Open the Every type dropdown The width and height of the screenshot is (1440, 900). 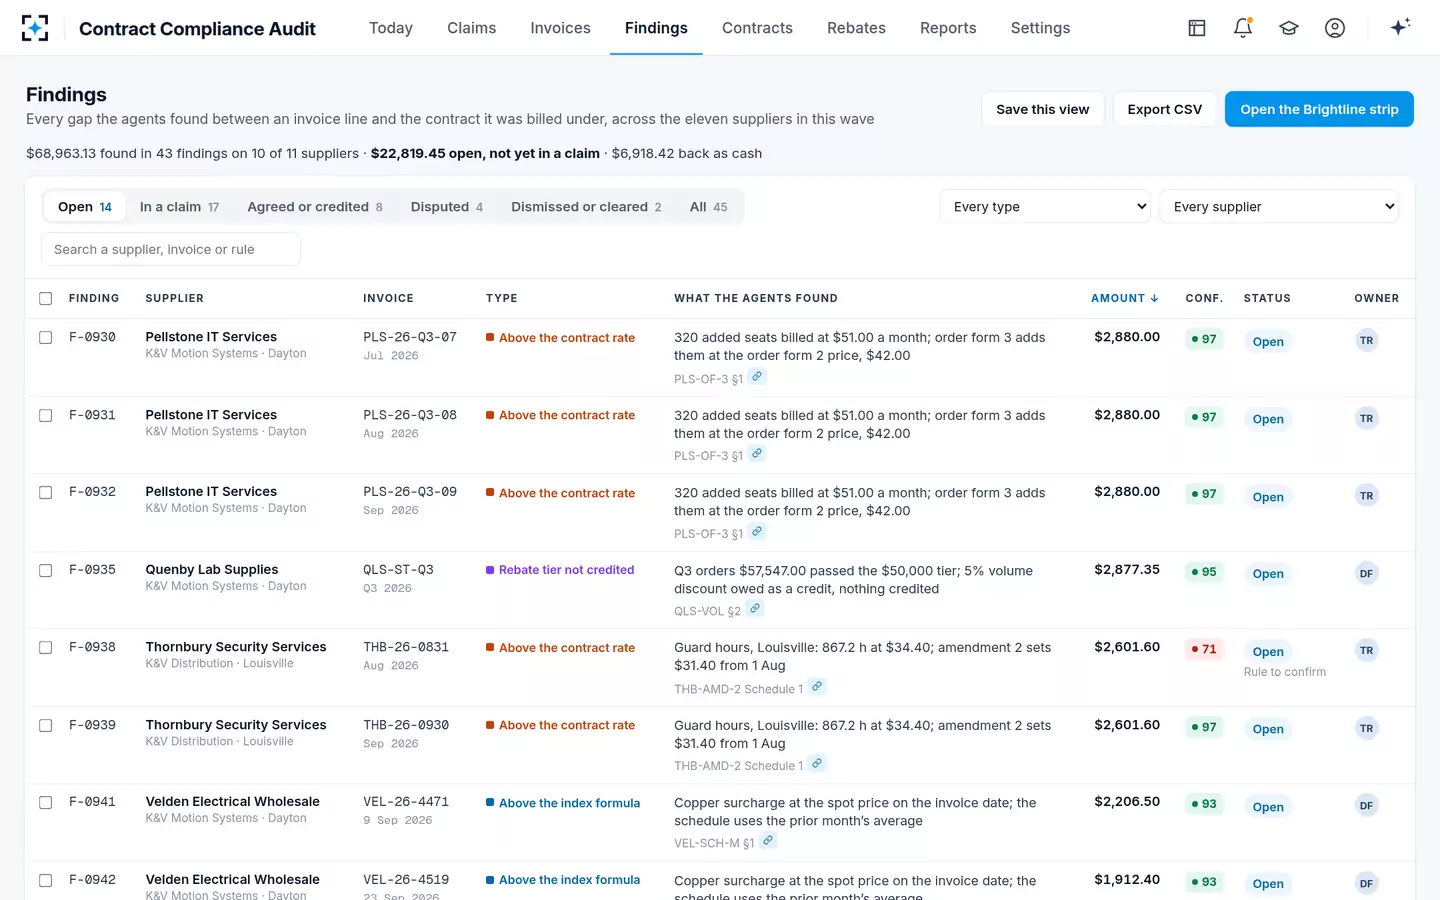(x=1045, y=207)
